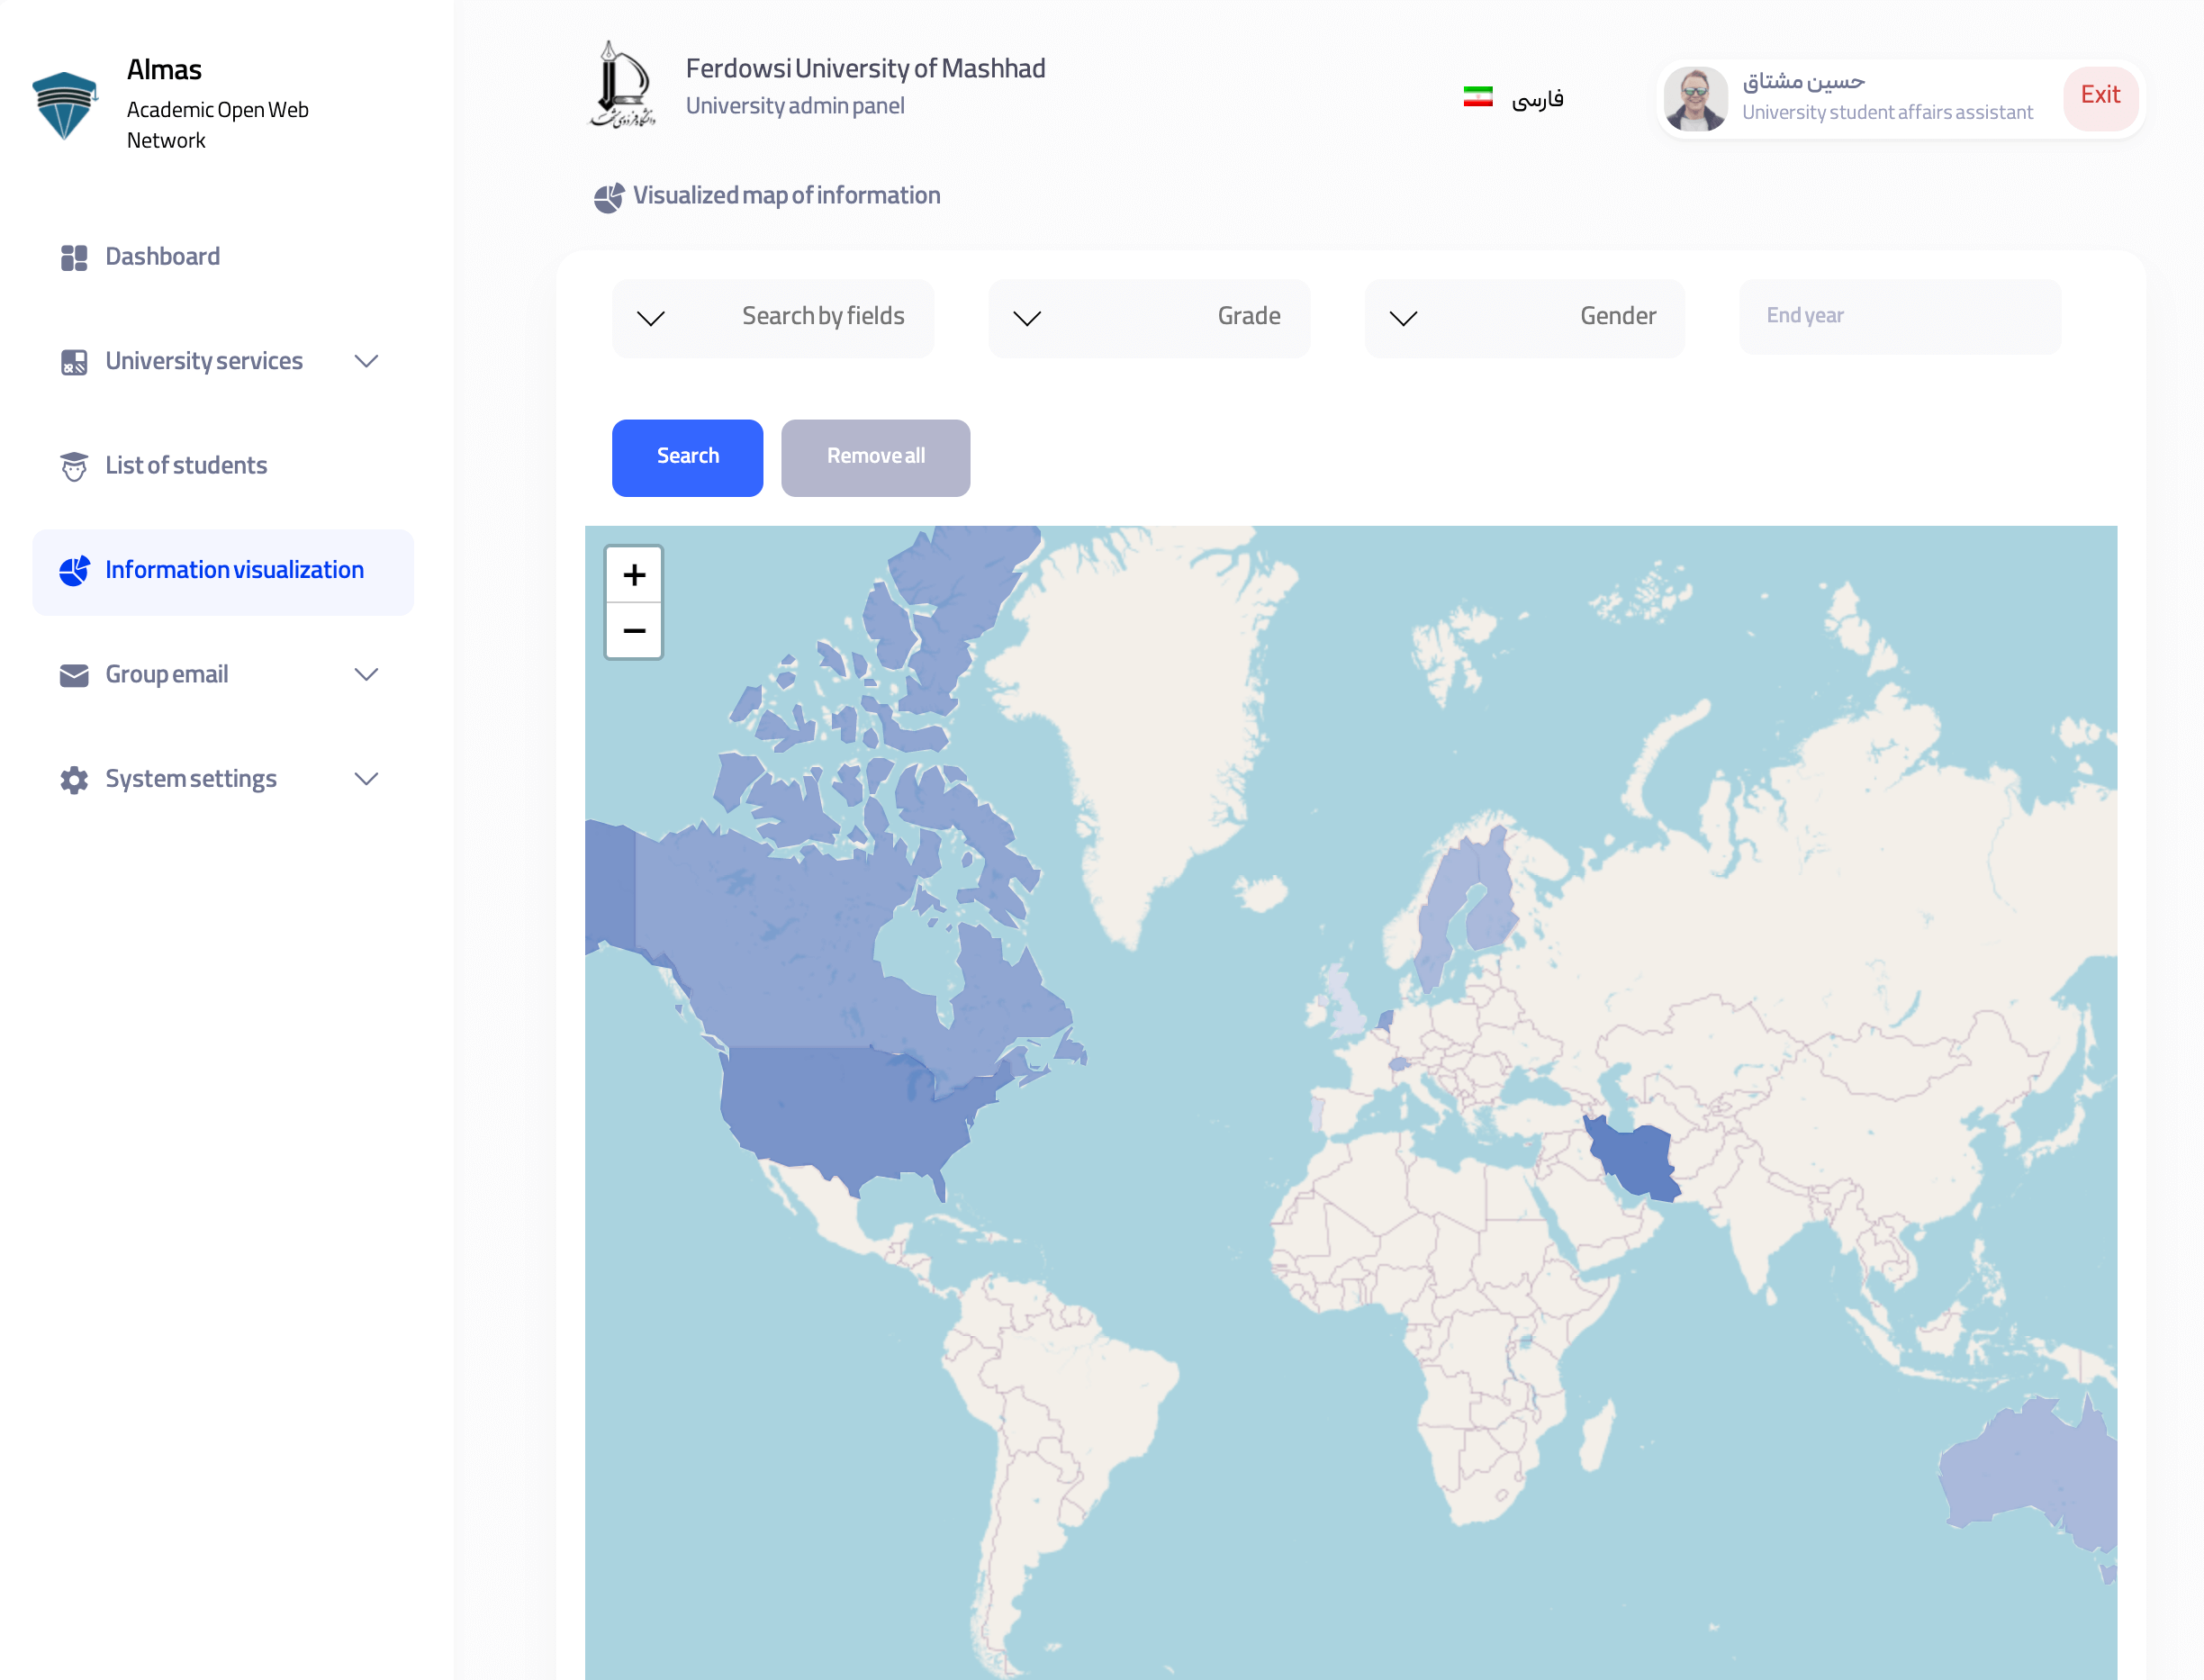Click 'Academic Open Web Network' text
This screenshot has height=1680, width=2204.
point(218,125)
